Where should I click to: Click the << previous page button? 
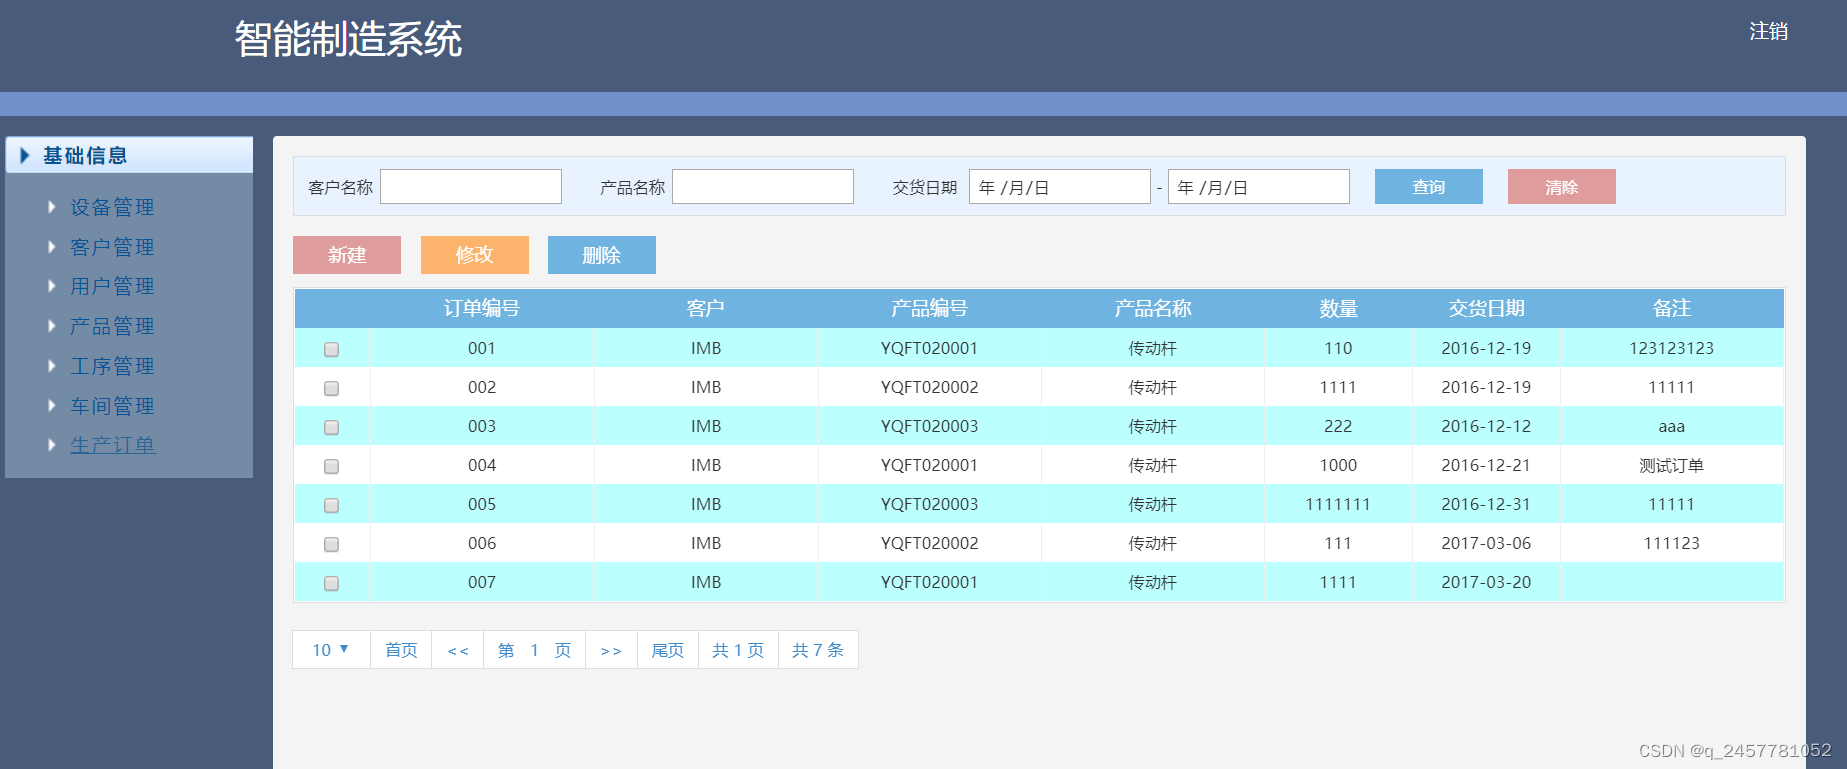click(458, 650)
